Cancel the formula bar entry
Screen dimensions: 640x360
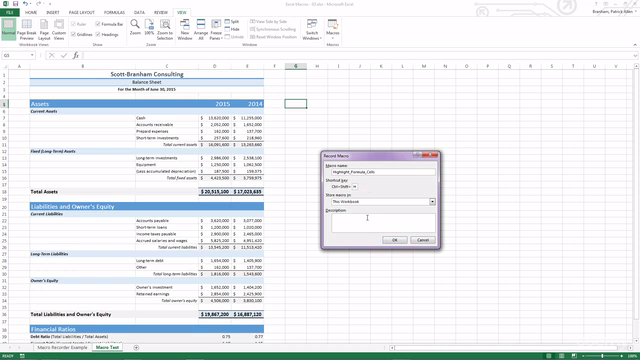pyautogui.click(x=51, y=56)
